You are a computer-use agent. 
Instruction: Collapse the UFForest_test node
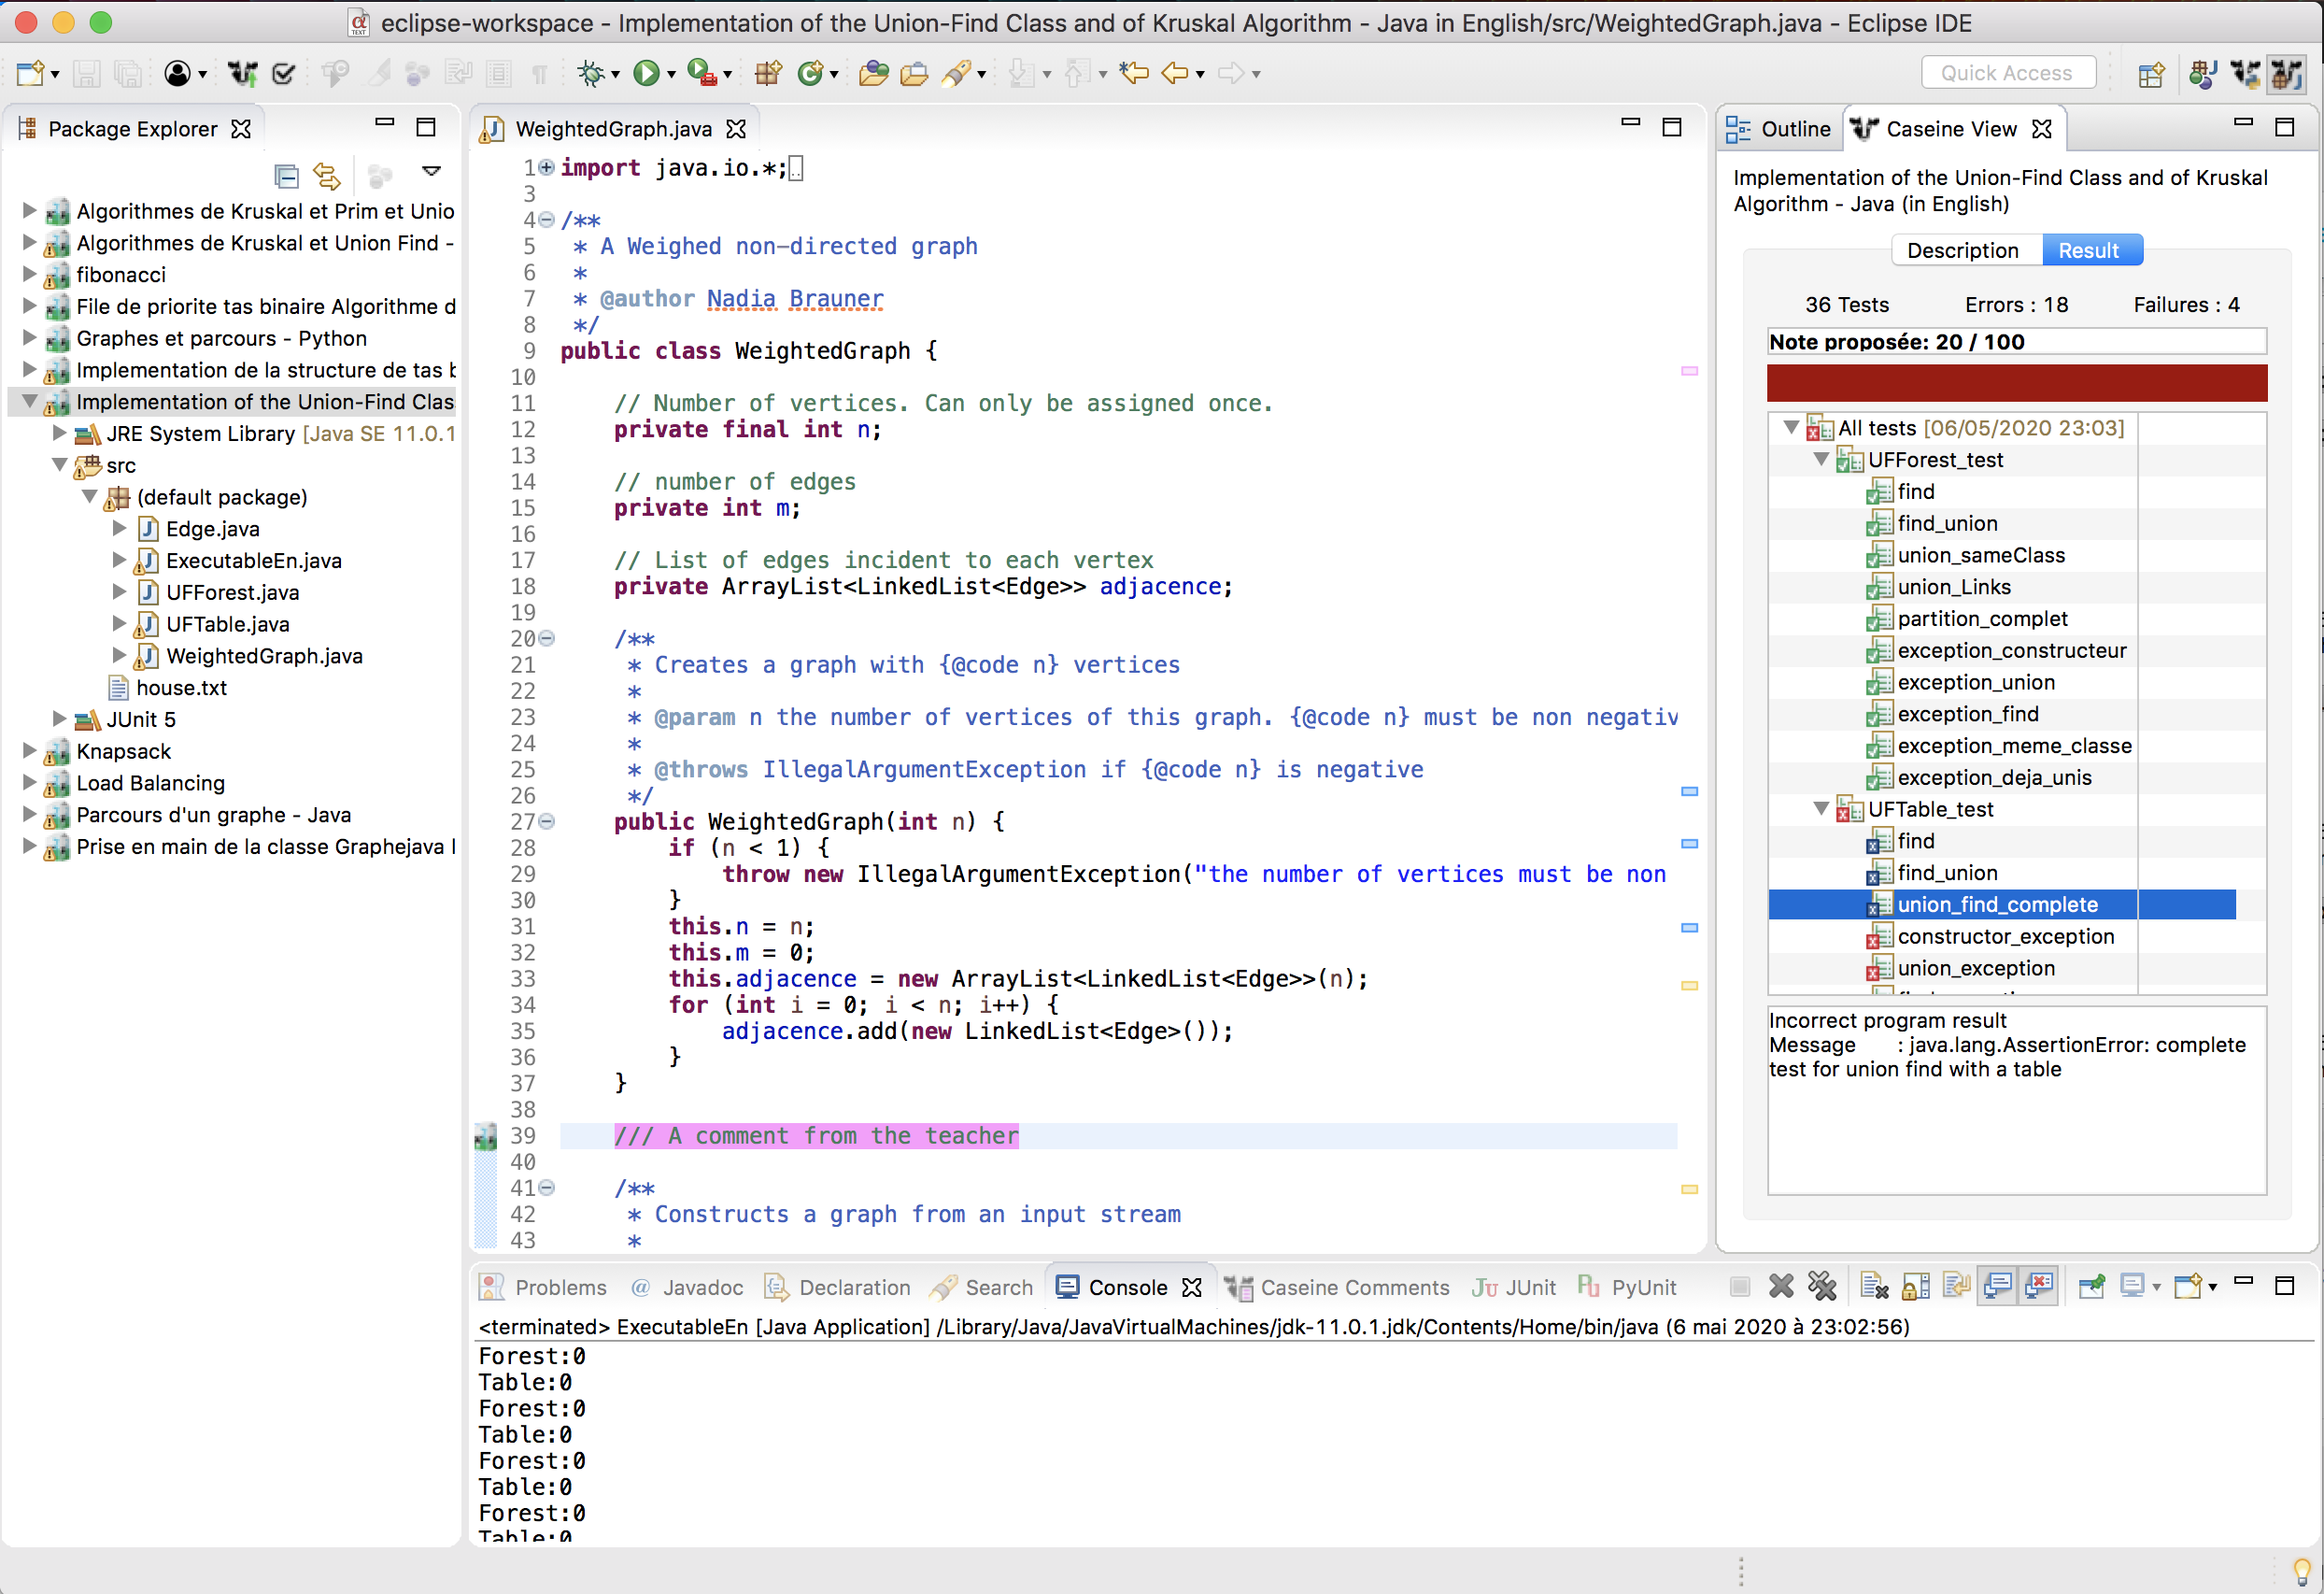click(1822, 459)
